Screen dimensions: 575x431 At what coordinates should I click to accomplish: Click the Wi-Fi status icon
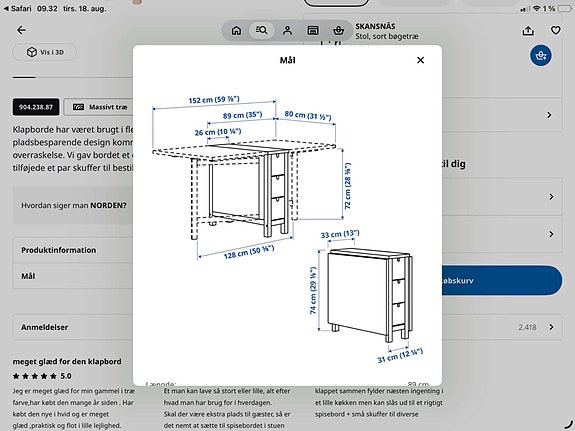(x=536, y=8)
